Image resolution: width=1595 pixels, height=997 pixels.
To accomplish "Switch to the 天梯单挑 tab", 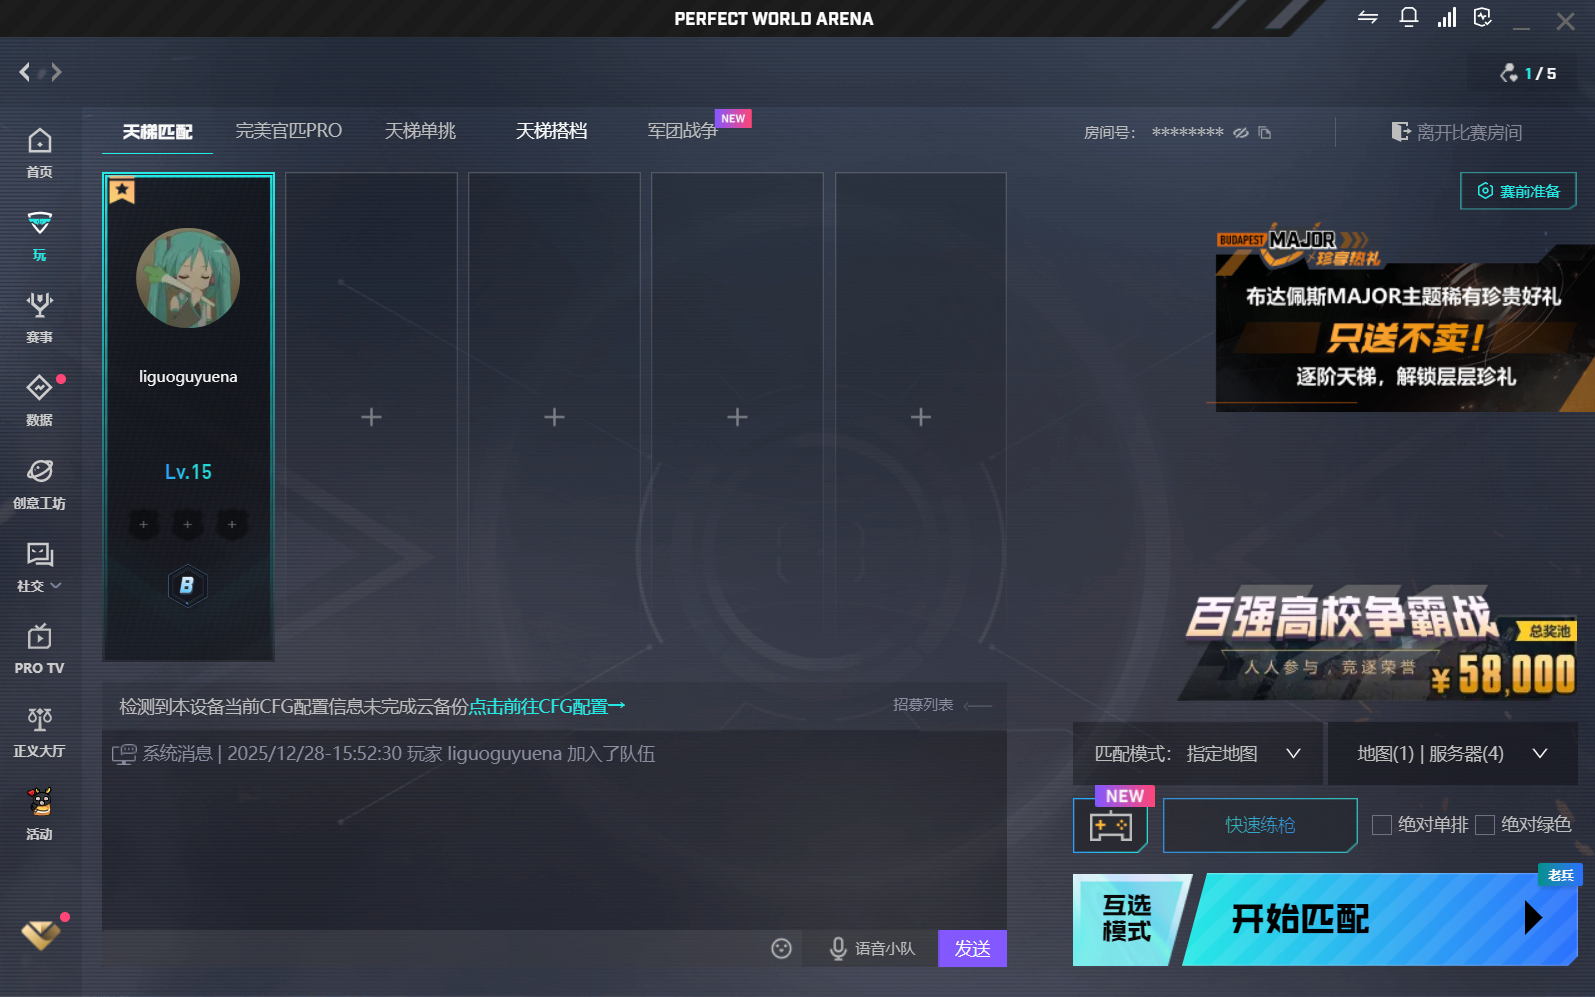I will [420, 131].
